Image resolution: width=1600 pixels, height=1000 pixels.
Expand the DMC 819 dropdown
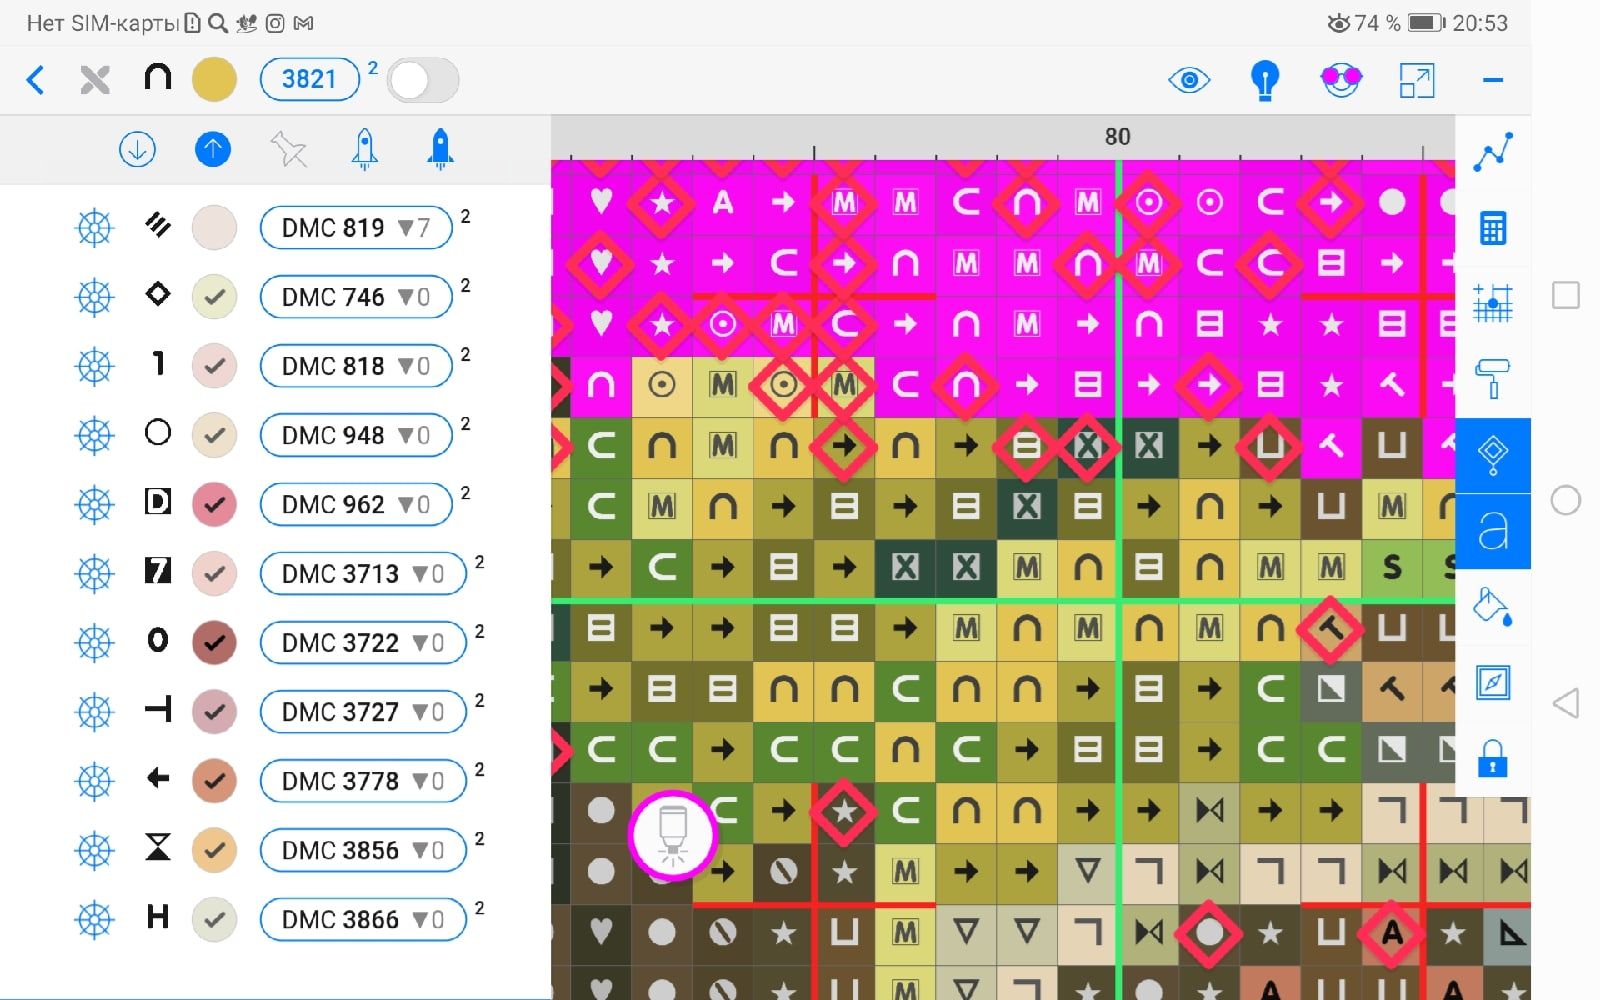tap(356, 228)
